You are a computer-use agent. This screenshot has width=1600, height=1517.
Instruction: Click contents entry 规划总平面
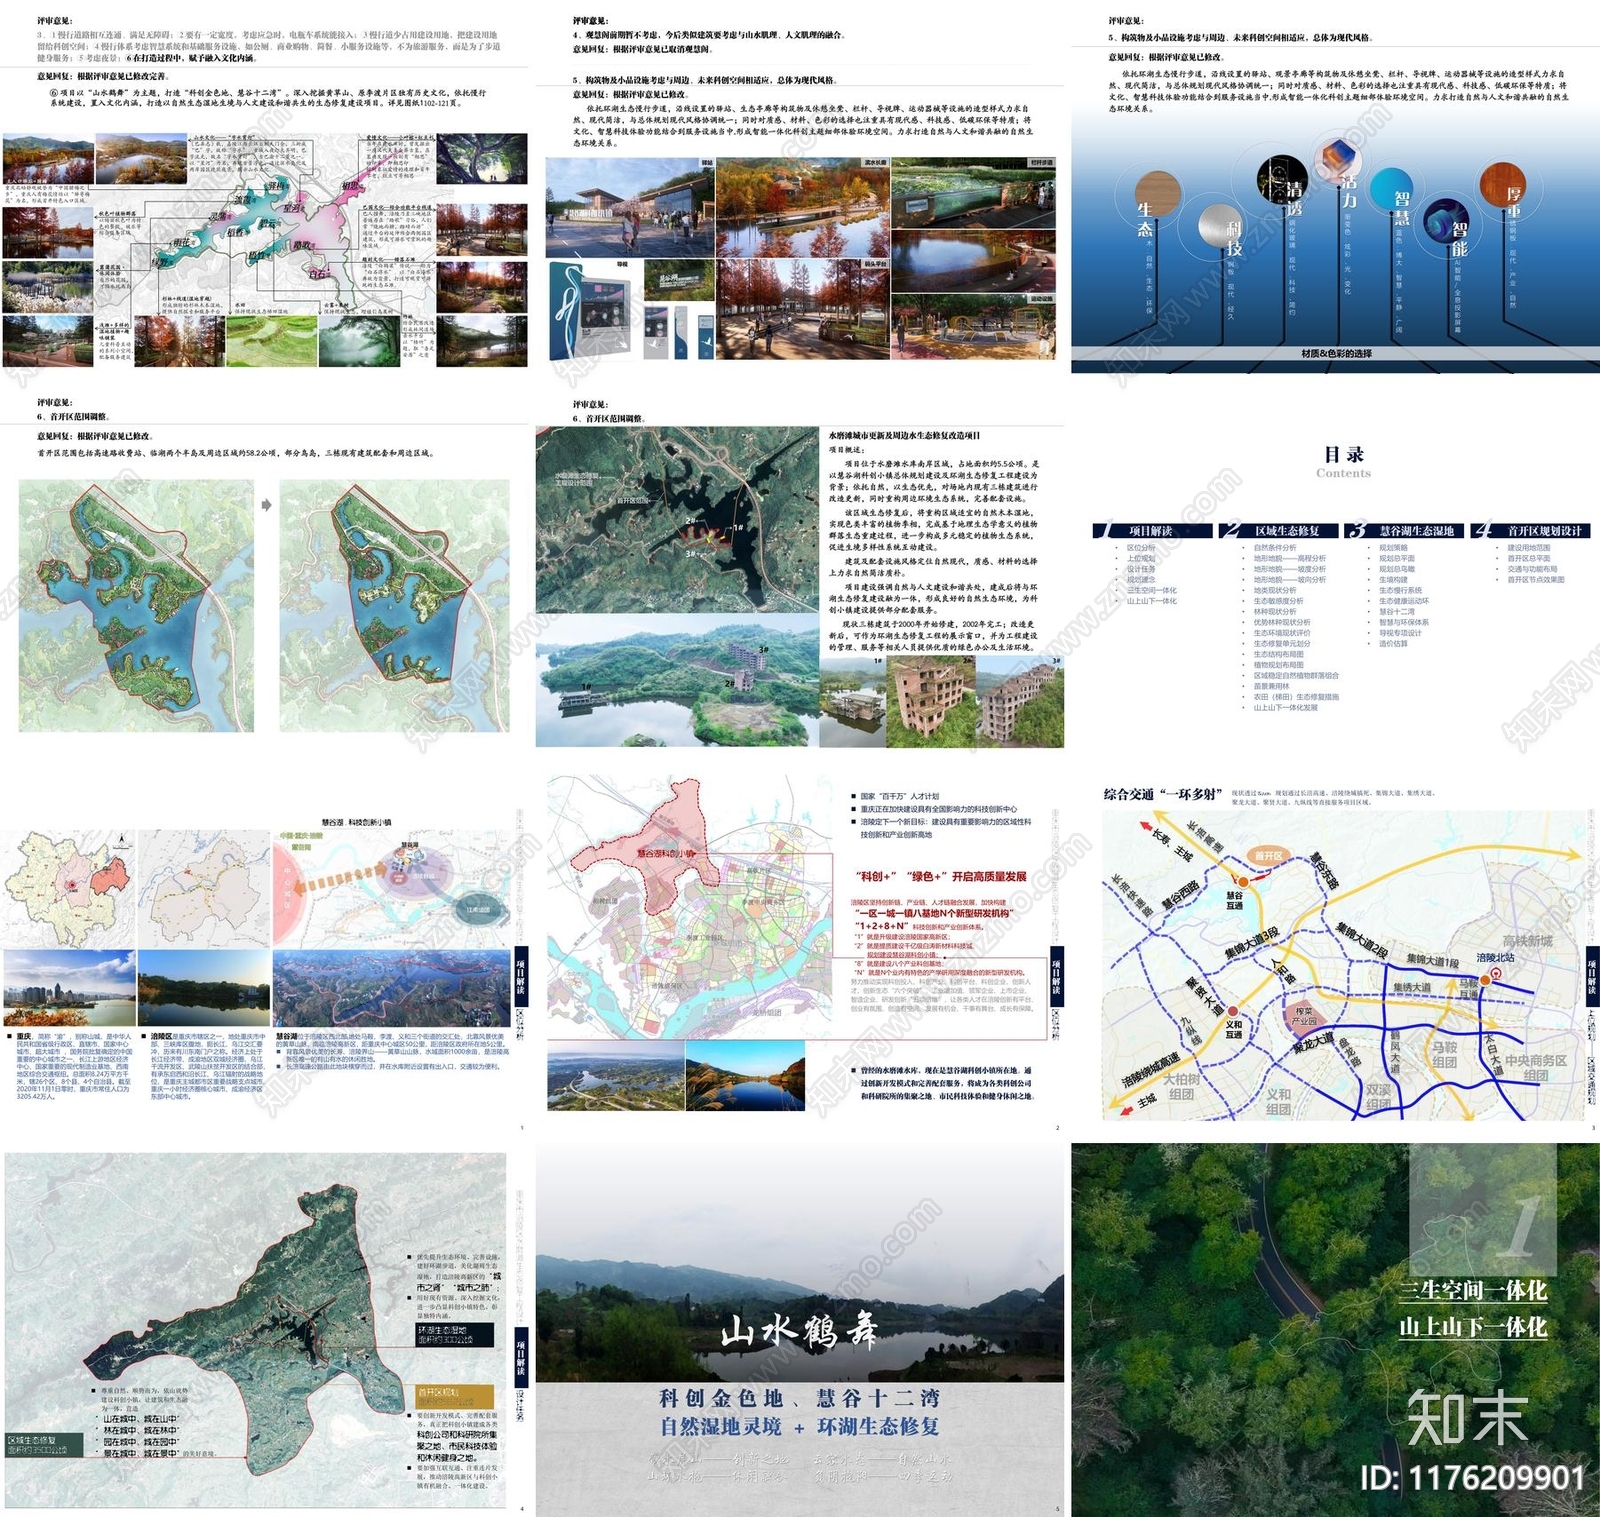[x=1397, y=559]
